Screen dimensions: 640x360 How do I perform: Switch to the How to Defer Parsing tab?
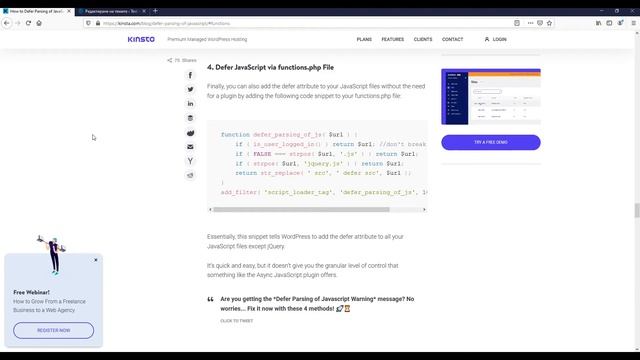point(37,11)
